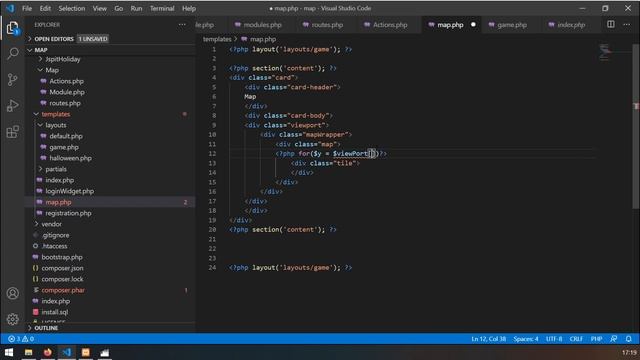Open the notifications bell icon
Image resolution: width=640 pixels, height=360 pixels.
(629, 339)
